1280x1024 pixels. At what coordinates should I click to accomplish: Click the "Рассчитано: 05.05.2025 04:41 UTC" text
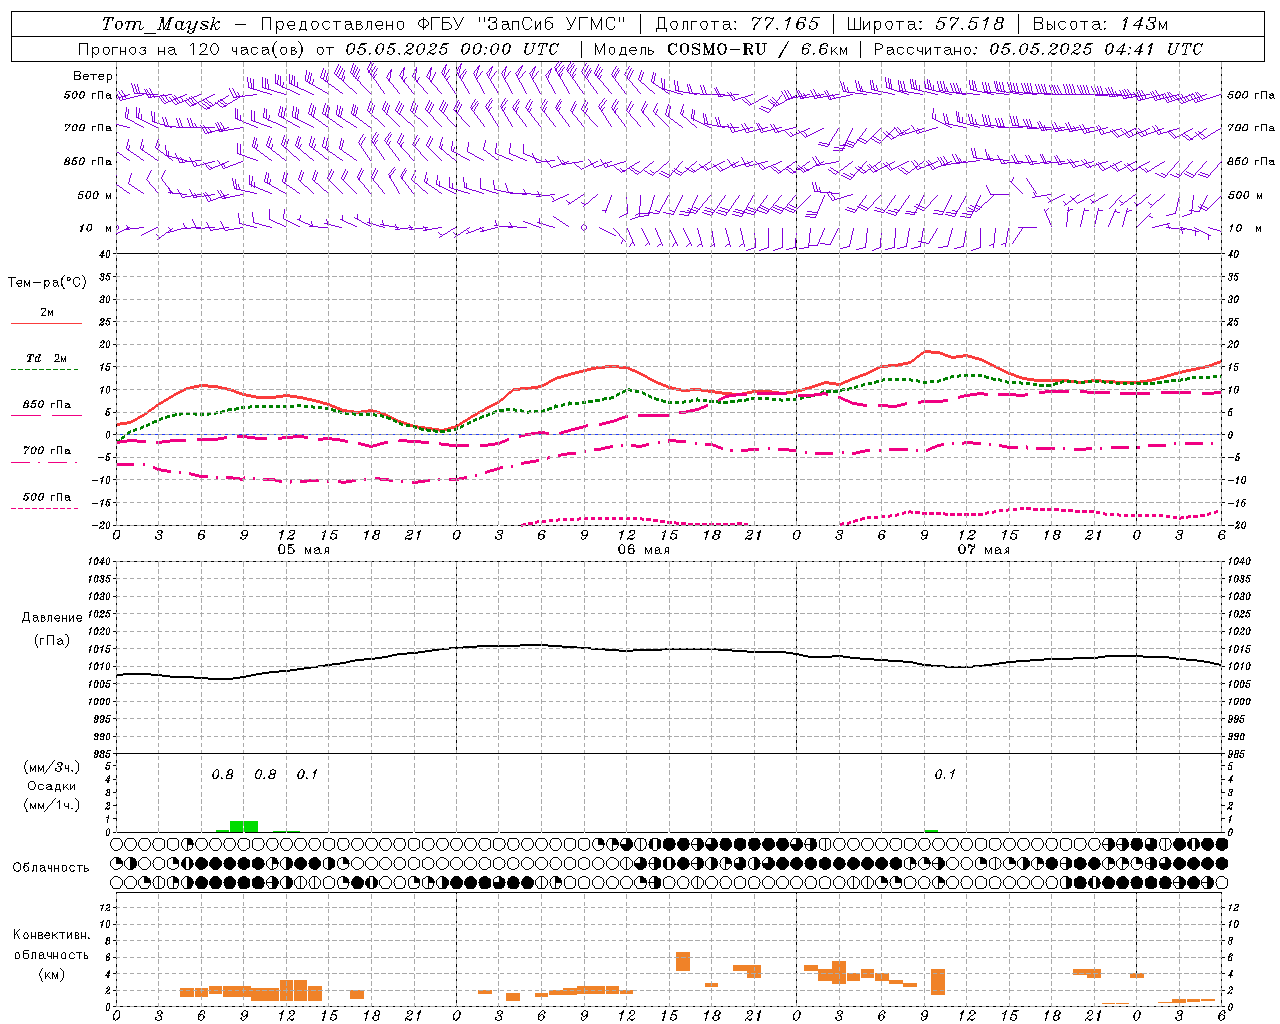[1038, 49]
